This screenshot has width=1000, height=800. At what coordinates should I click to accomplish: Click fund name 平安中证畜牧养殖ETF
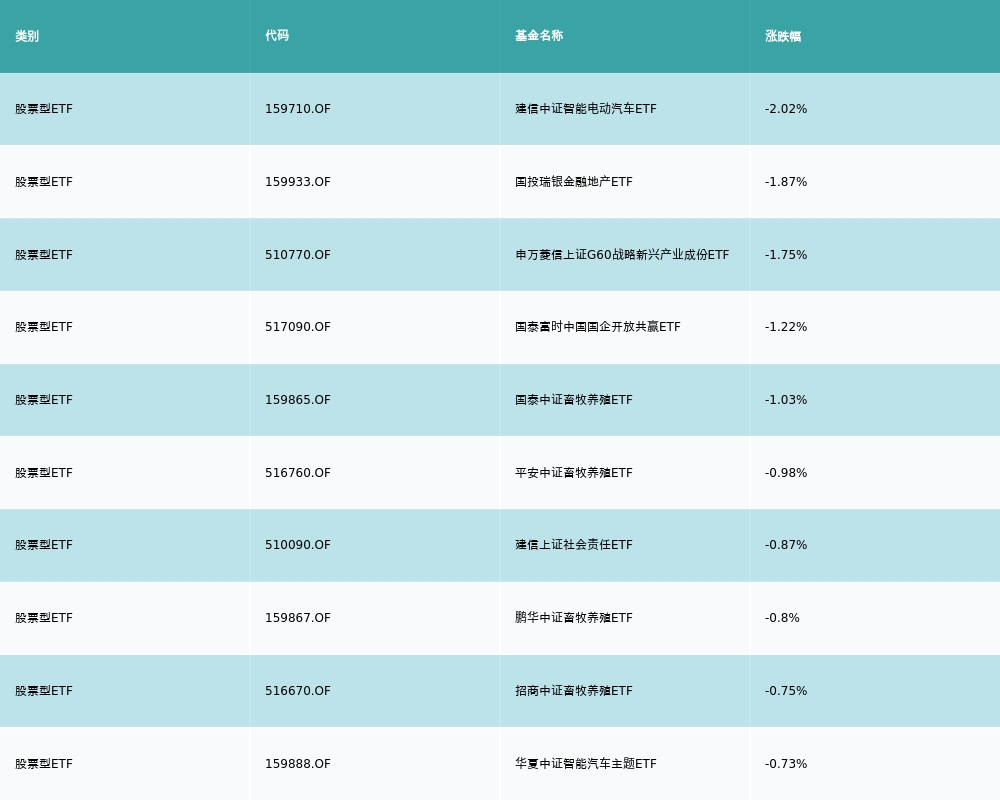click(x=574, y=473)
